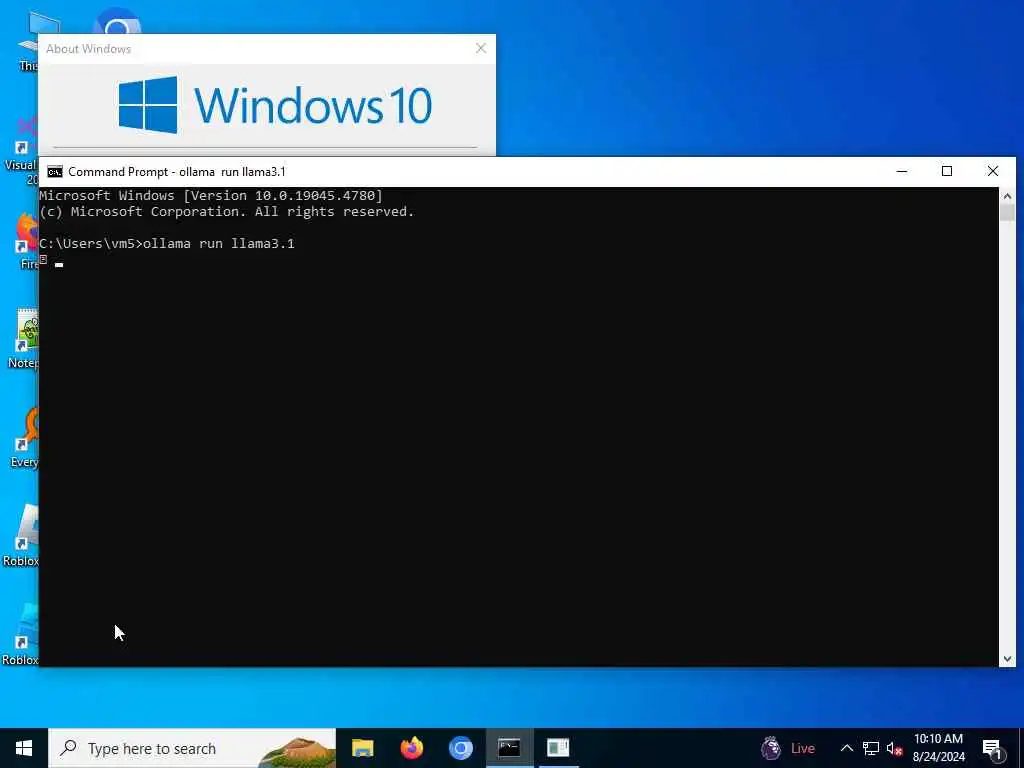Launch Firefox from the taskbar
Screen dimensions: 1024x768
coord(411,748)
